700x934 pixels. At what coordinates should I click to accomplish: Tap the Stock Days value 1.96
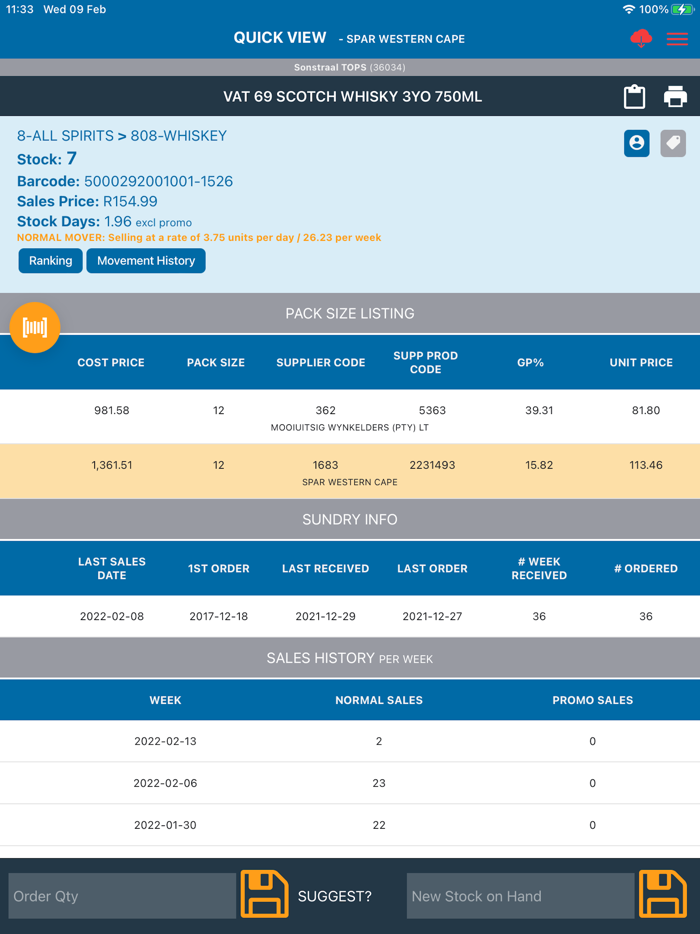click(x=118, y=222)
